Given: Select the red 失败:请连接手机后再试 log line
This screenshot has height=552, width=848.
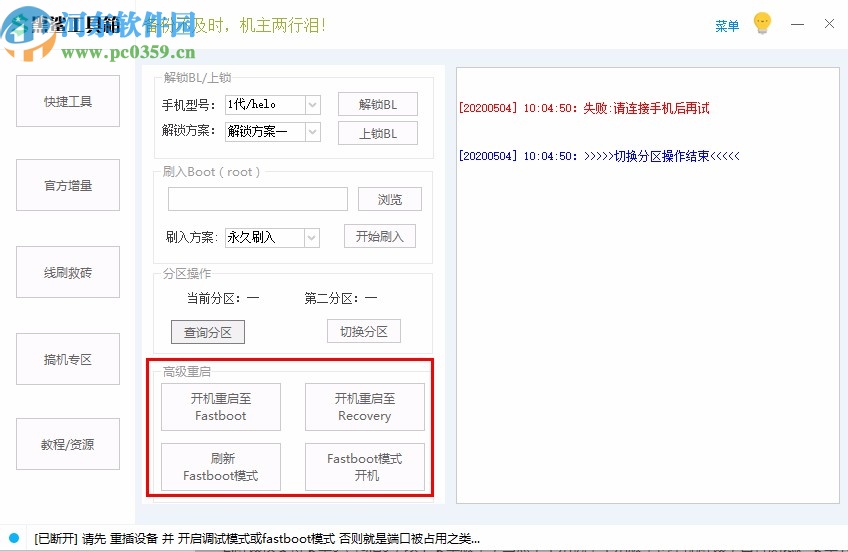Looking at the screenshot, I should point(584,108).
